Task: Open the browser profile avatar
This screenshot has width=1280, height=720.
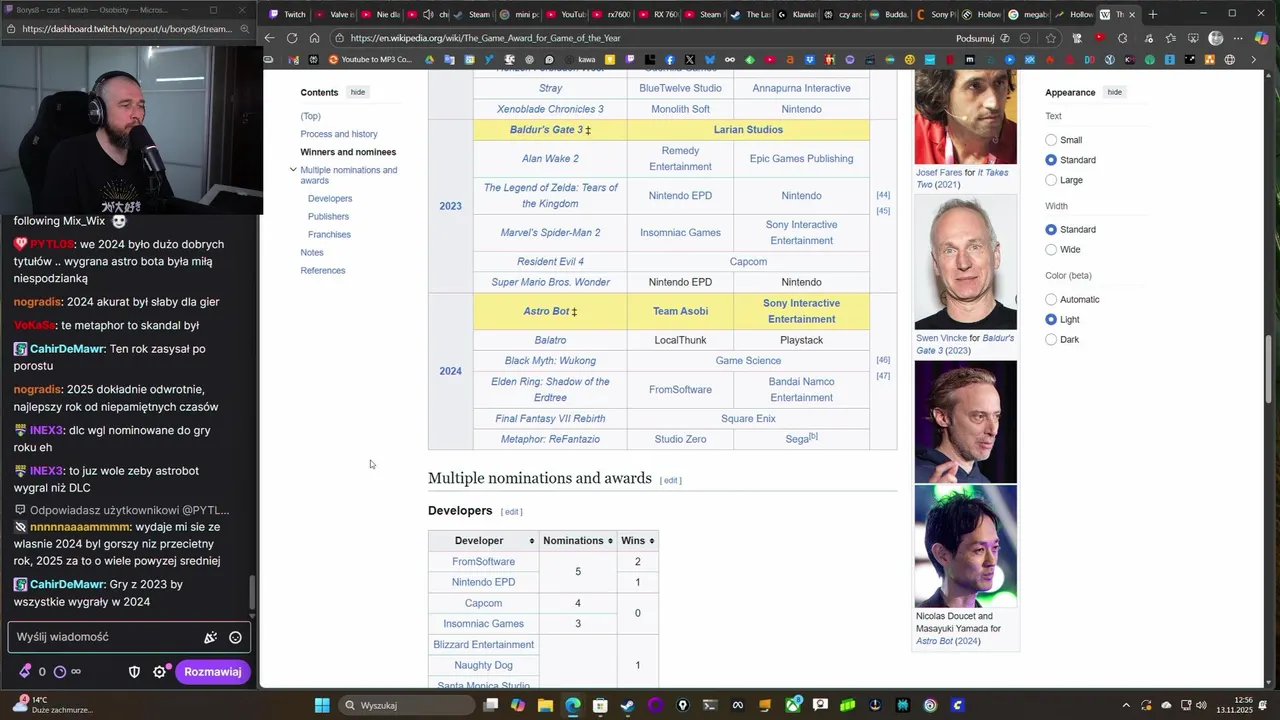Action: pos(1216,38)
